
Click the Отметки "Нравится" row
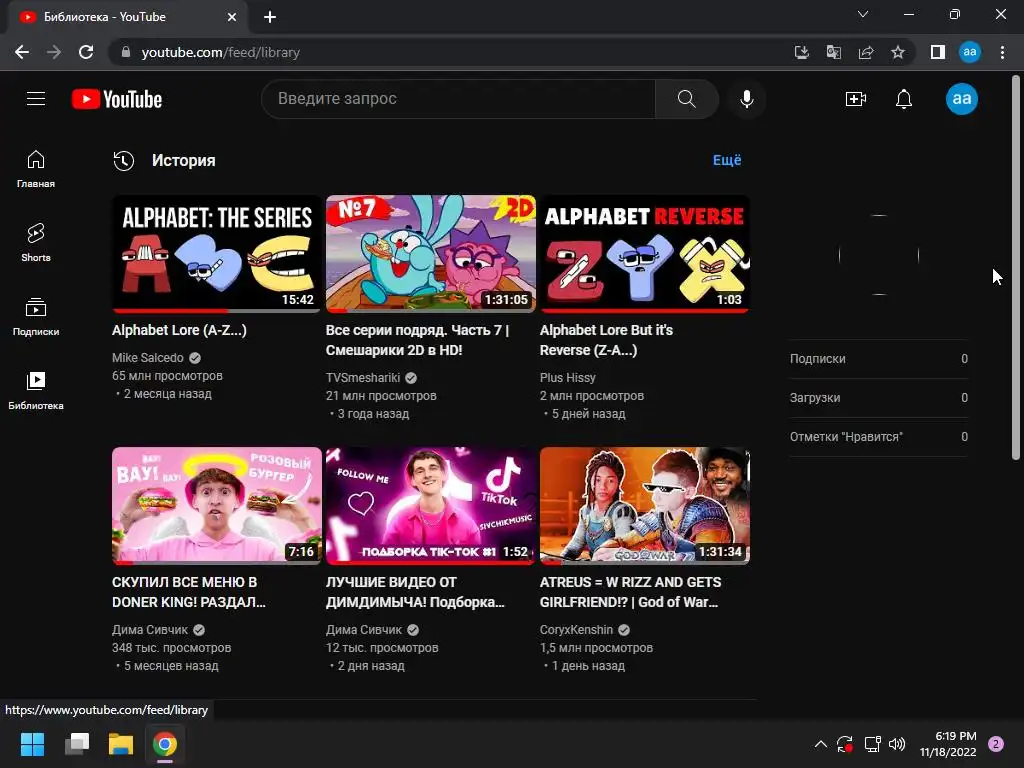(x=878, y=437)
